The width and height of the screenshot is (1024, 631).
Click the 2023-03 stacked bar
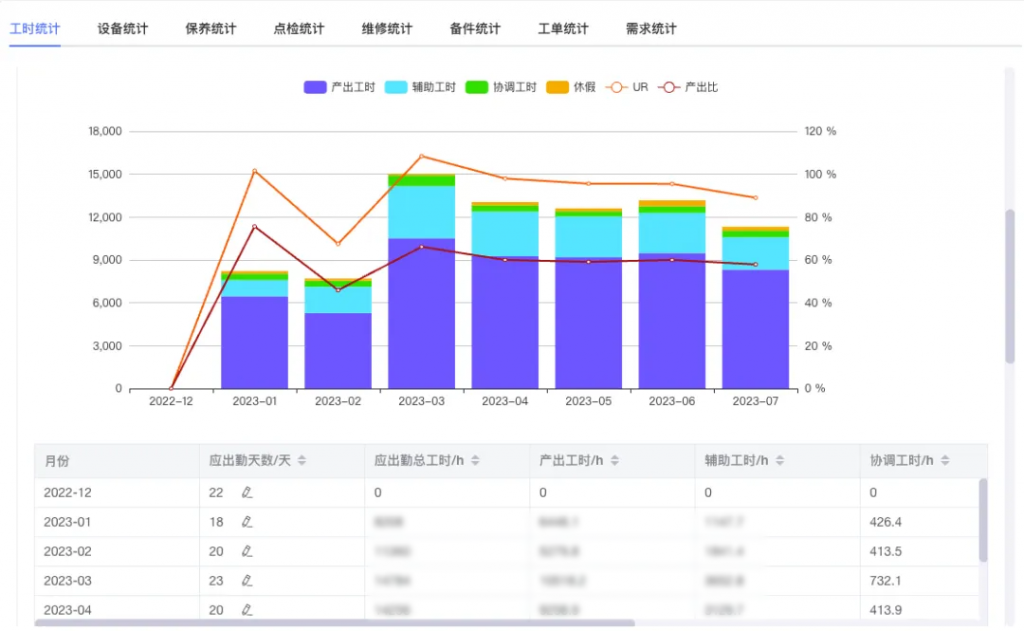[421, 281]
